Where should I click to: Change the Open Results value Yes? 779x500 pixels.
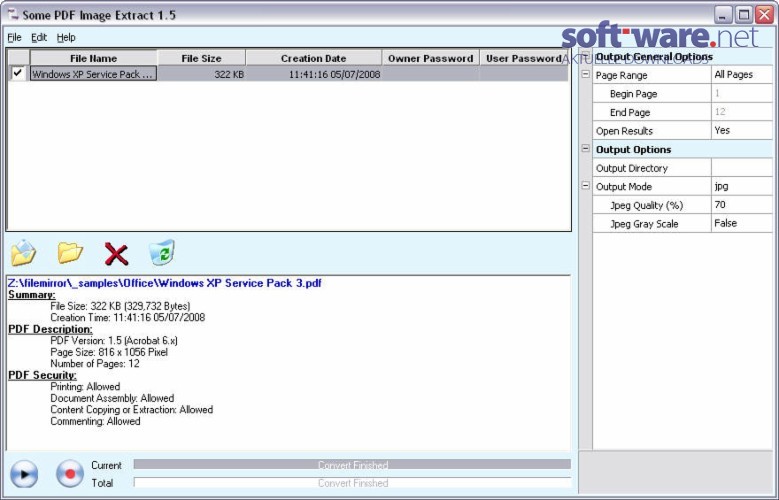[742, 130]
